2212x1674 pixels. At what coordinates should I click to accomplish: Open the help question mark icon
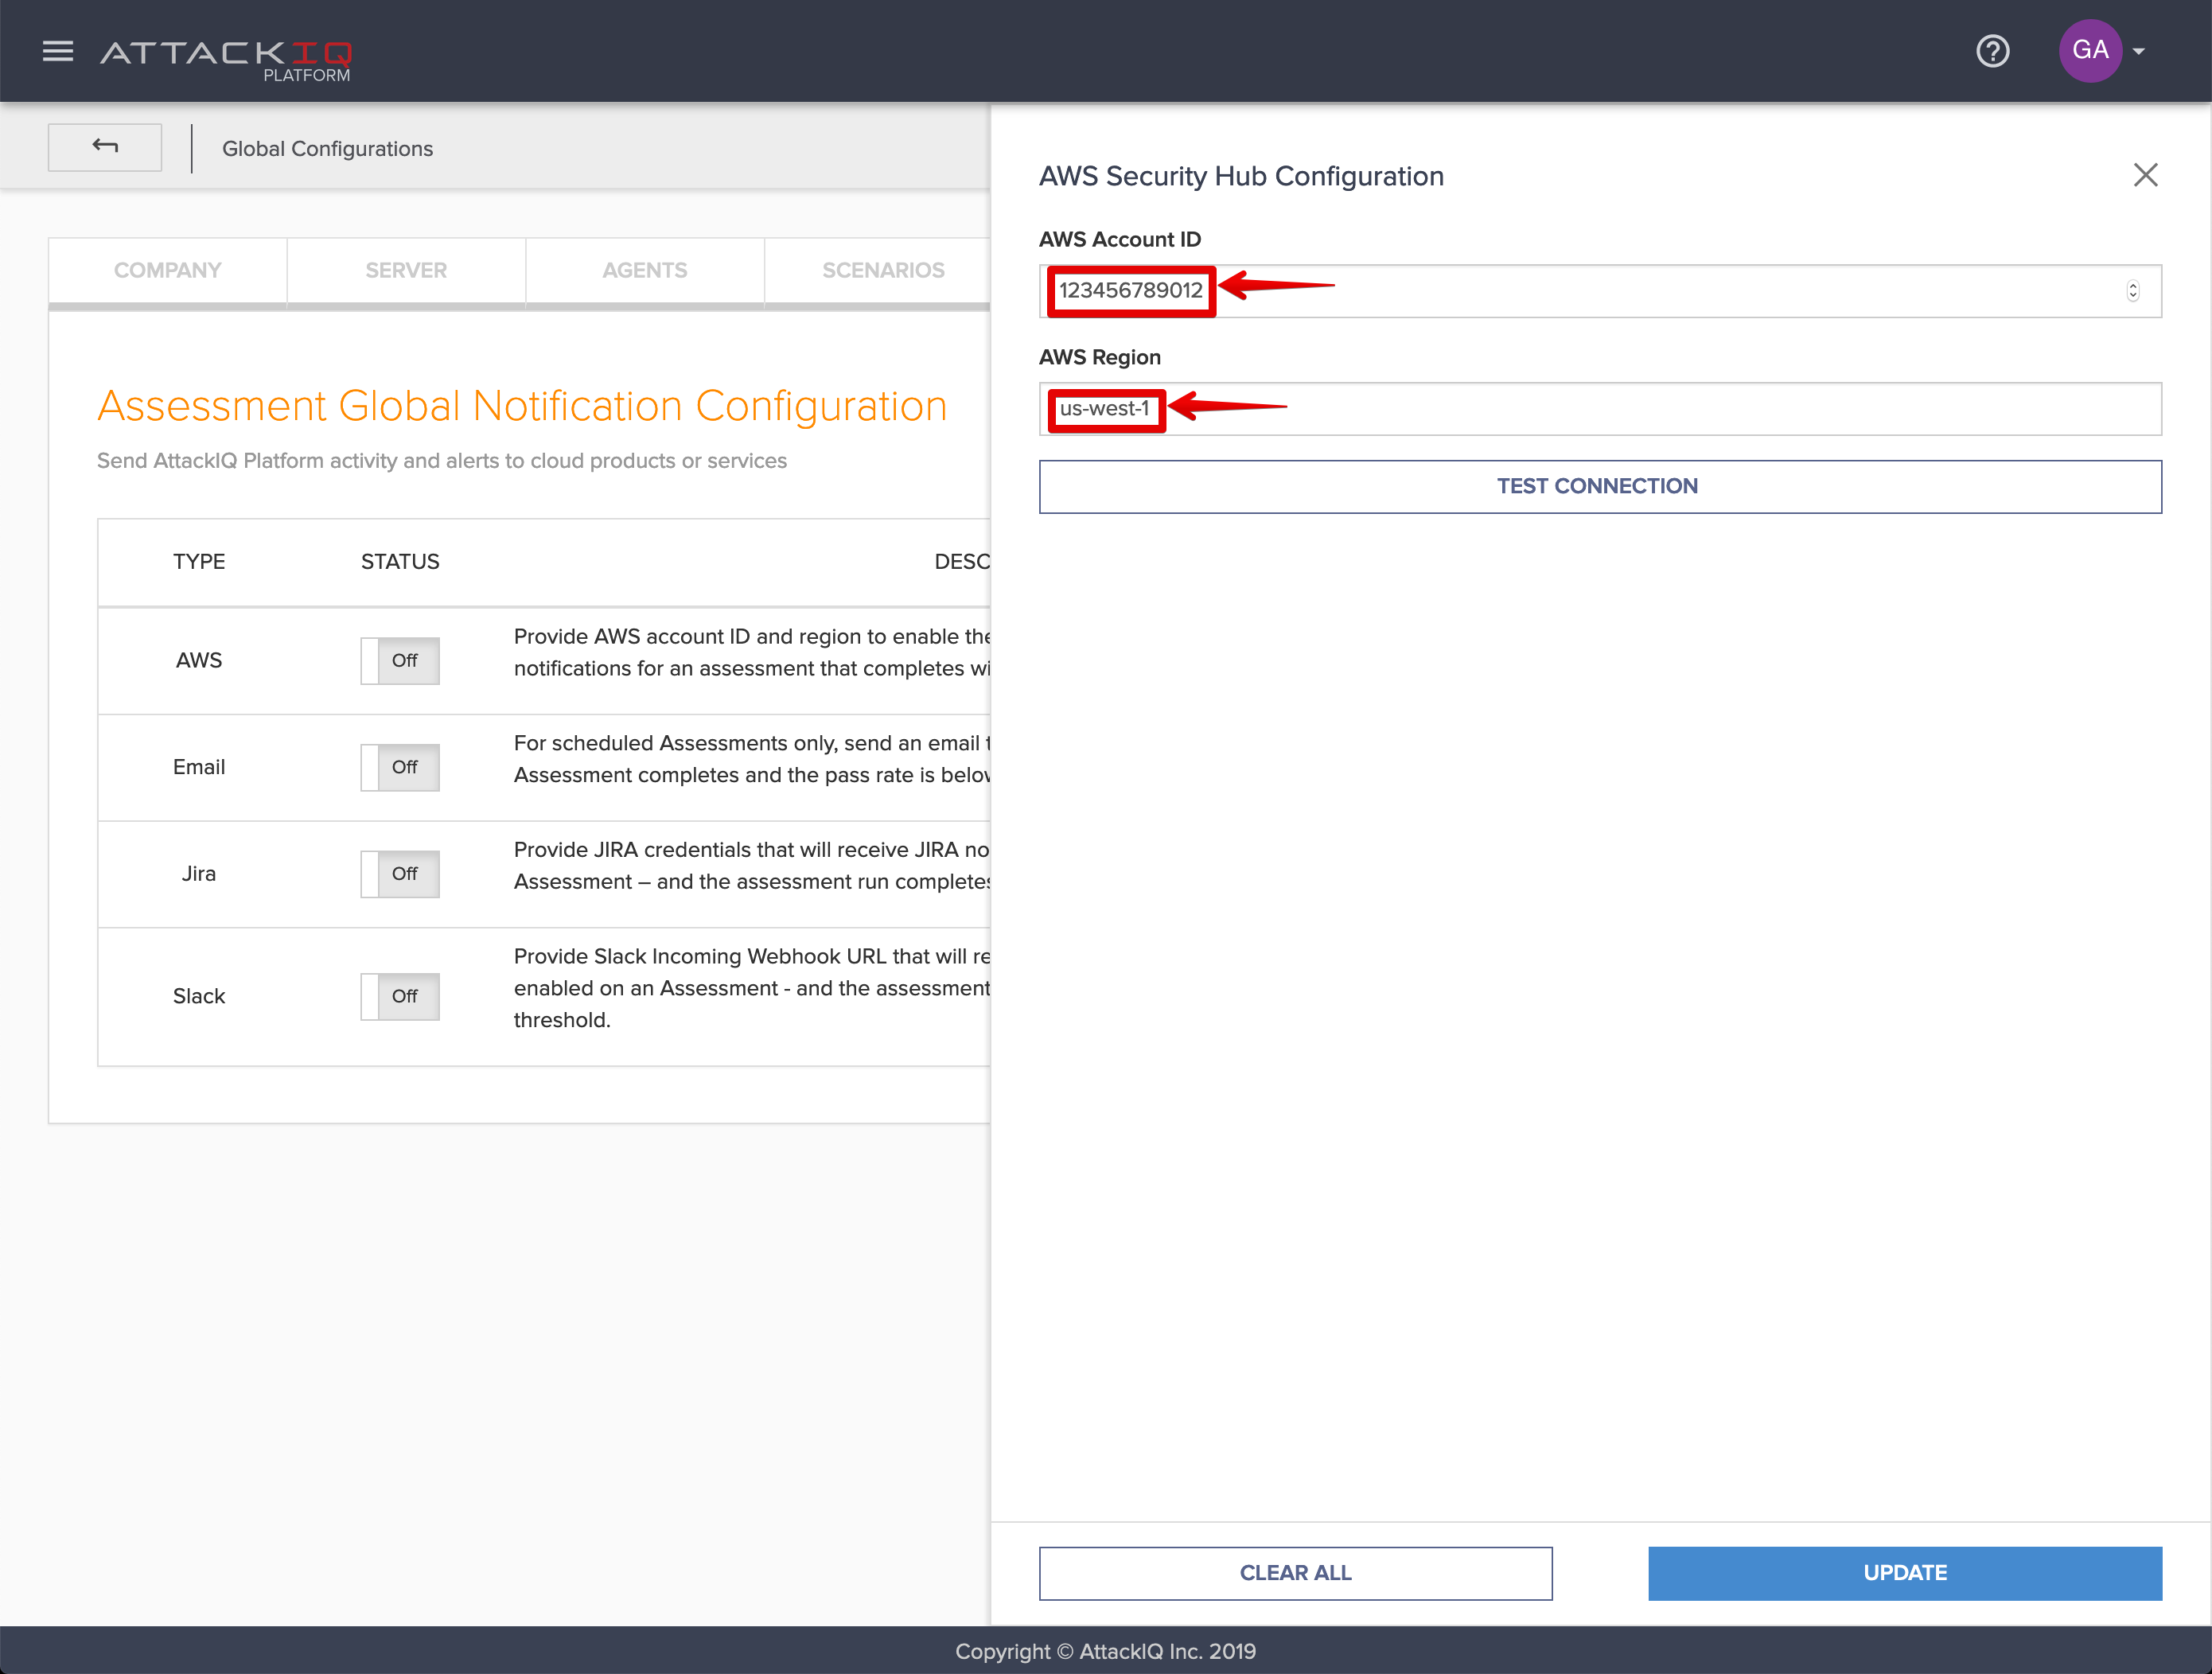(x=1992, y=51)
